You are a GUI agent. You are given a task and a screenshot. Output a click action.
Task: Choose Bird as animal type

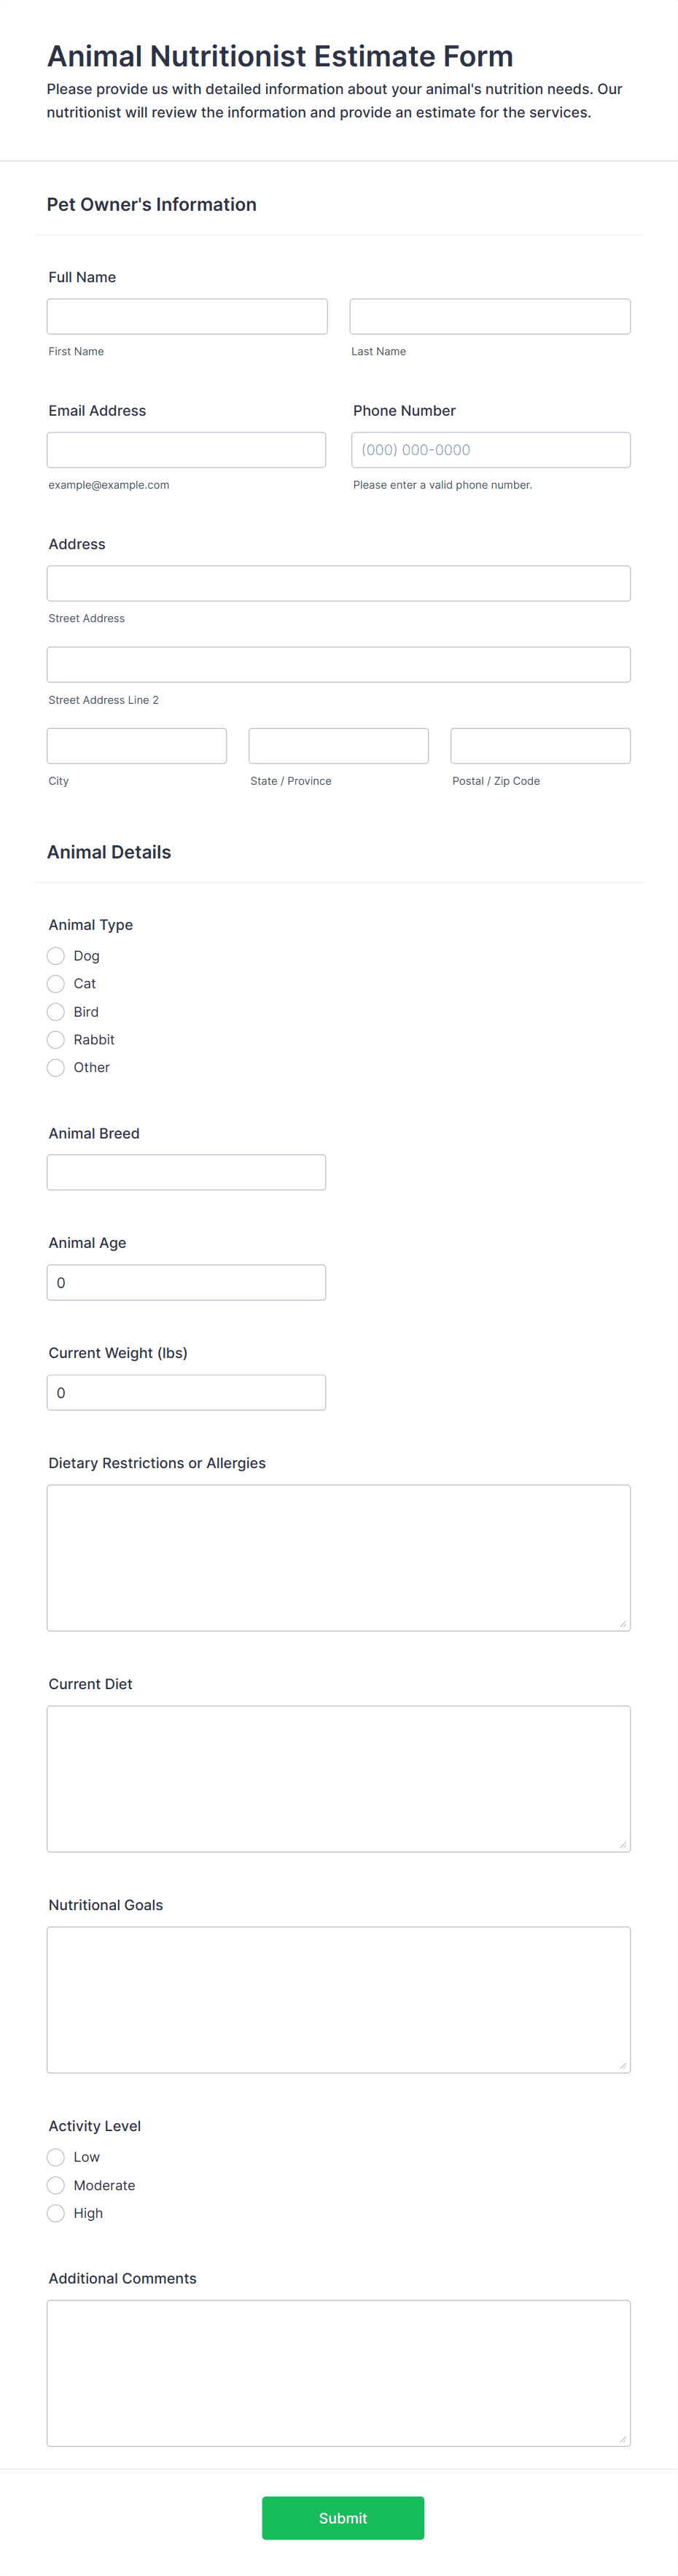coord(56,1012)
